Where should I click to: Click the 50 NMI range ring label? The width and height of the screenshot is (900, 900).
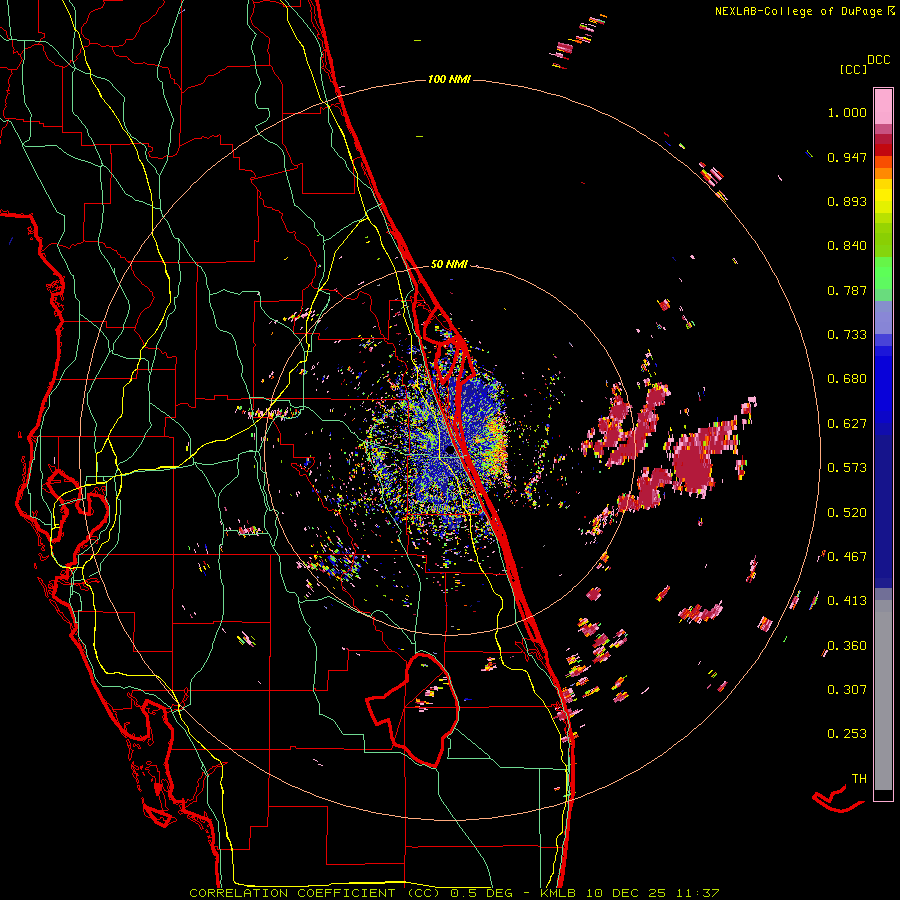point(449,265)
